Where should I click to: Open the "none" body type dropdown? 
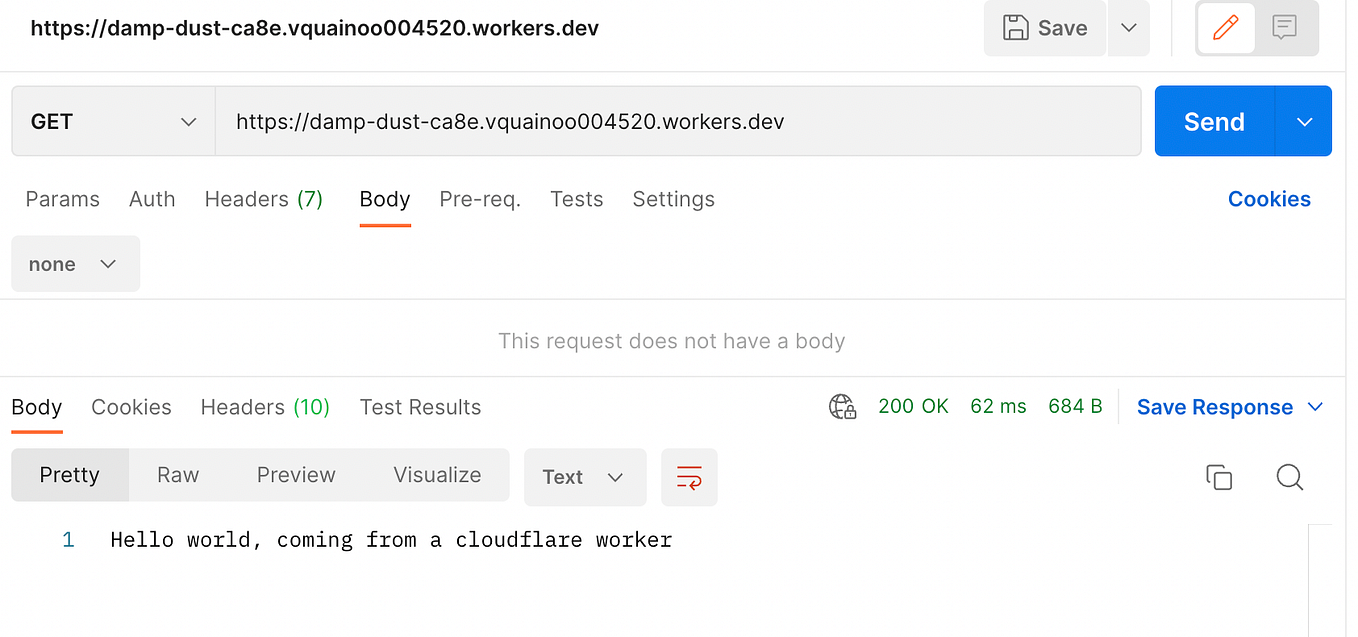[x=75, y=263]
